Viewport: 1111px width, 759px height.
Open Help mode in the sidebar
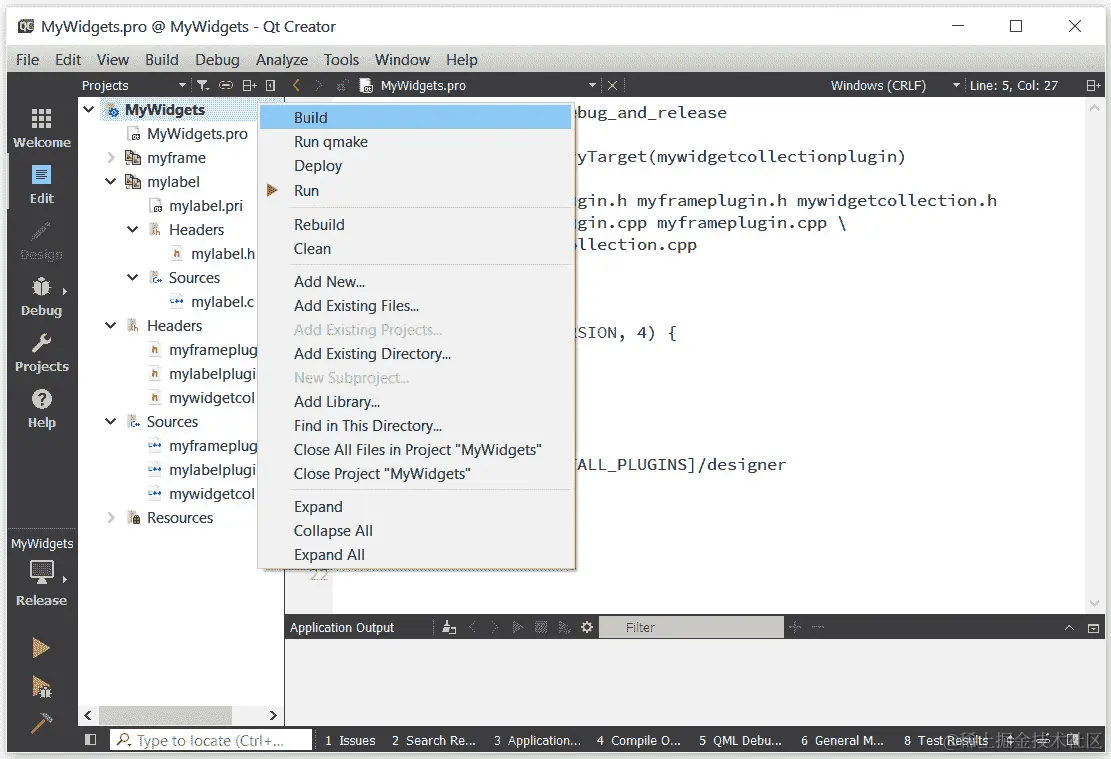[x=41, y=408]
